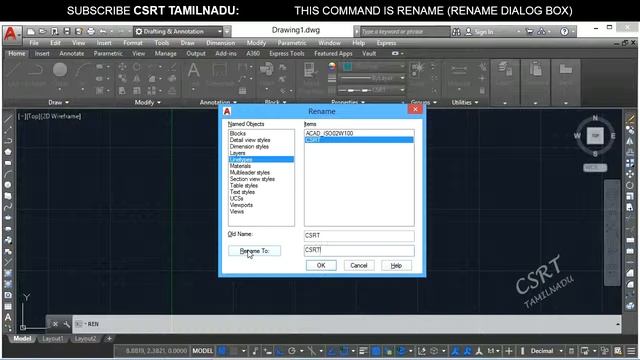The height and width of the screenshot is (360, 640).
Task: Select Viewports in Named Objects list
Action: tap(241, 205)
